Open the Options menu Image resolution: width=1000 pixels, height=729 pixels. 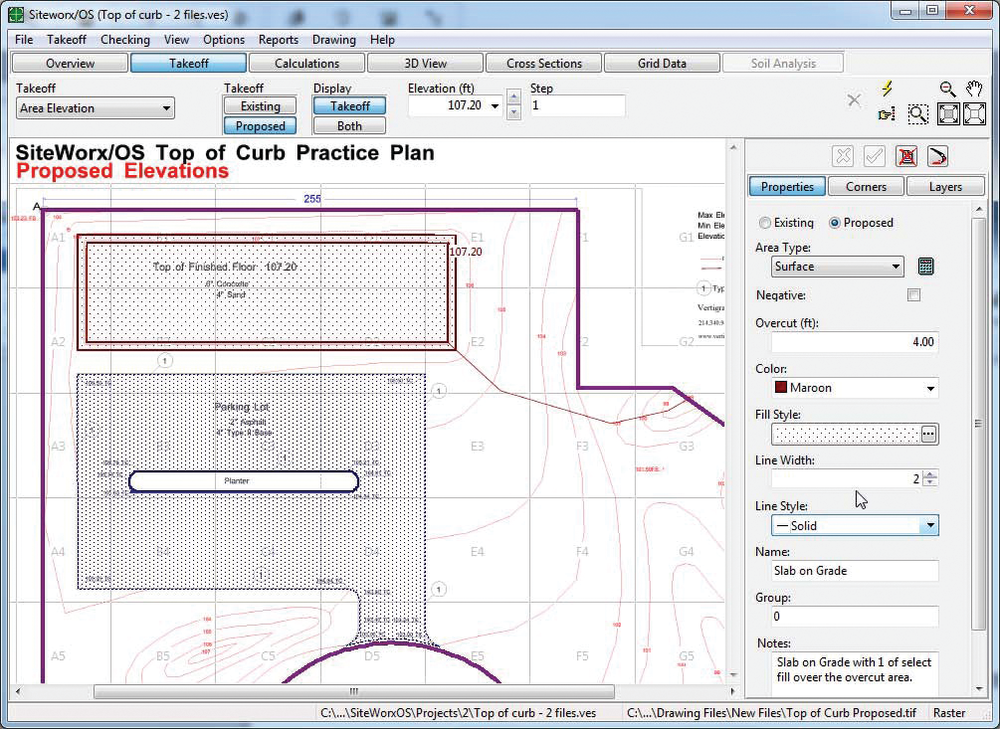pyautogui.click(x=224, y=40)
